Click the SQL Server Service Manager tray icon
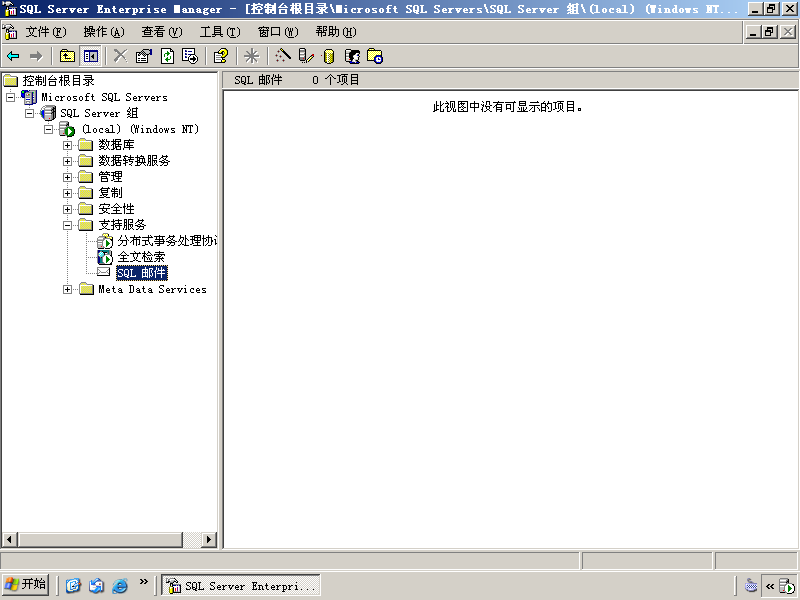This screenshot has width=800, height=600. [x=787, y=586]
